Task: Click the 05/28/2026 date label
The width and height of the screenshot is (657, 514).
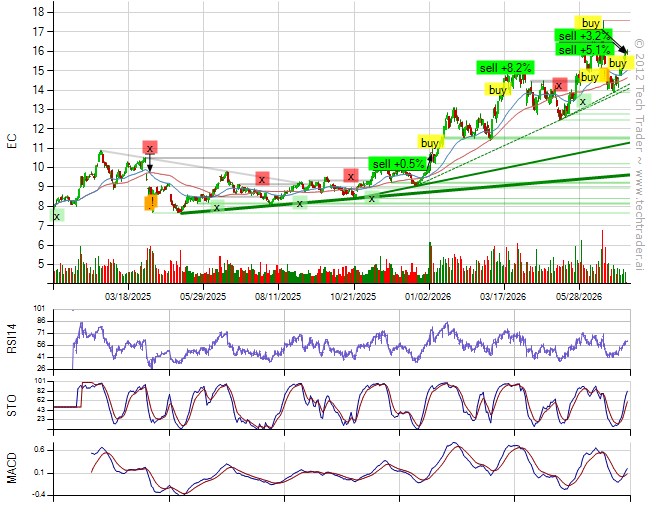Action: 579,297
